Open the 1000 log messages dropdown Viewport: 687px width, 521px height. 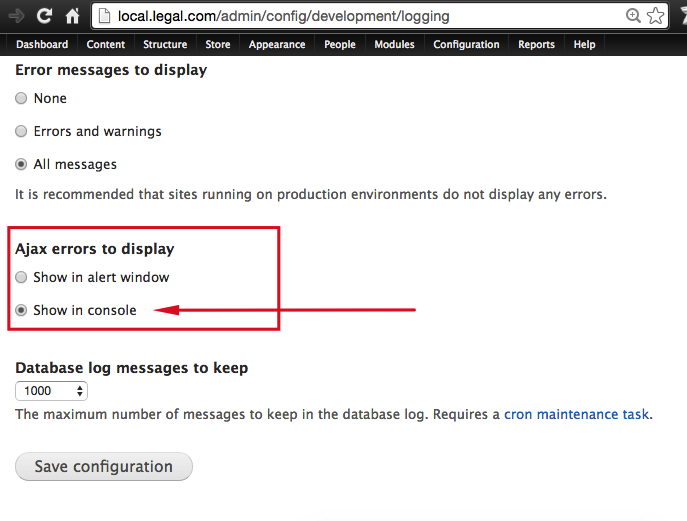pyautogui.click(x=51, y=391)
